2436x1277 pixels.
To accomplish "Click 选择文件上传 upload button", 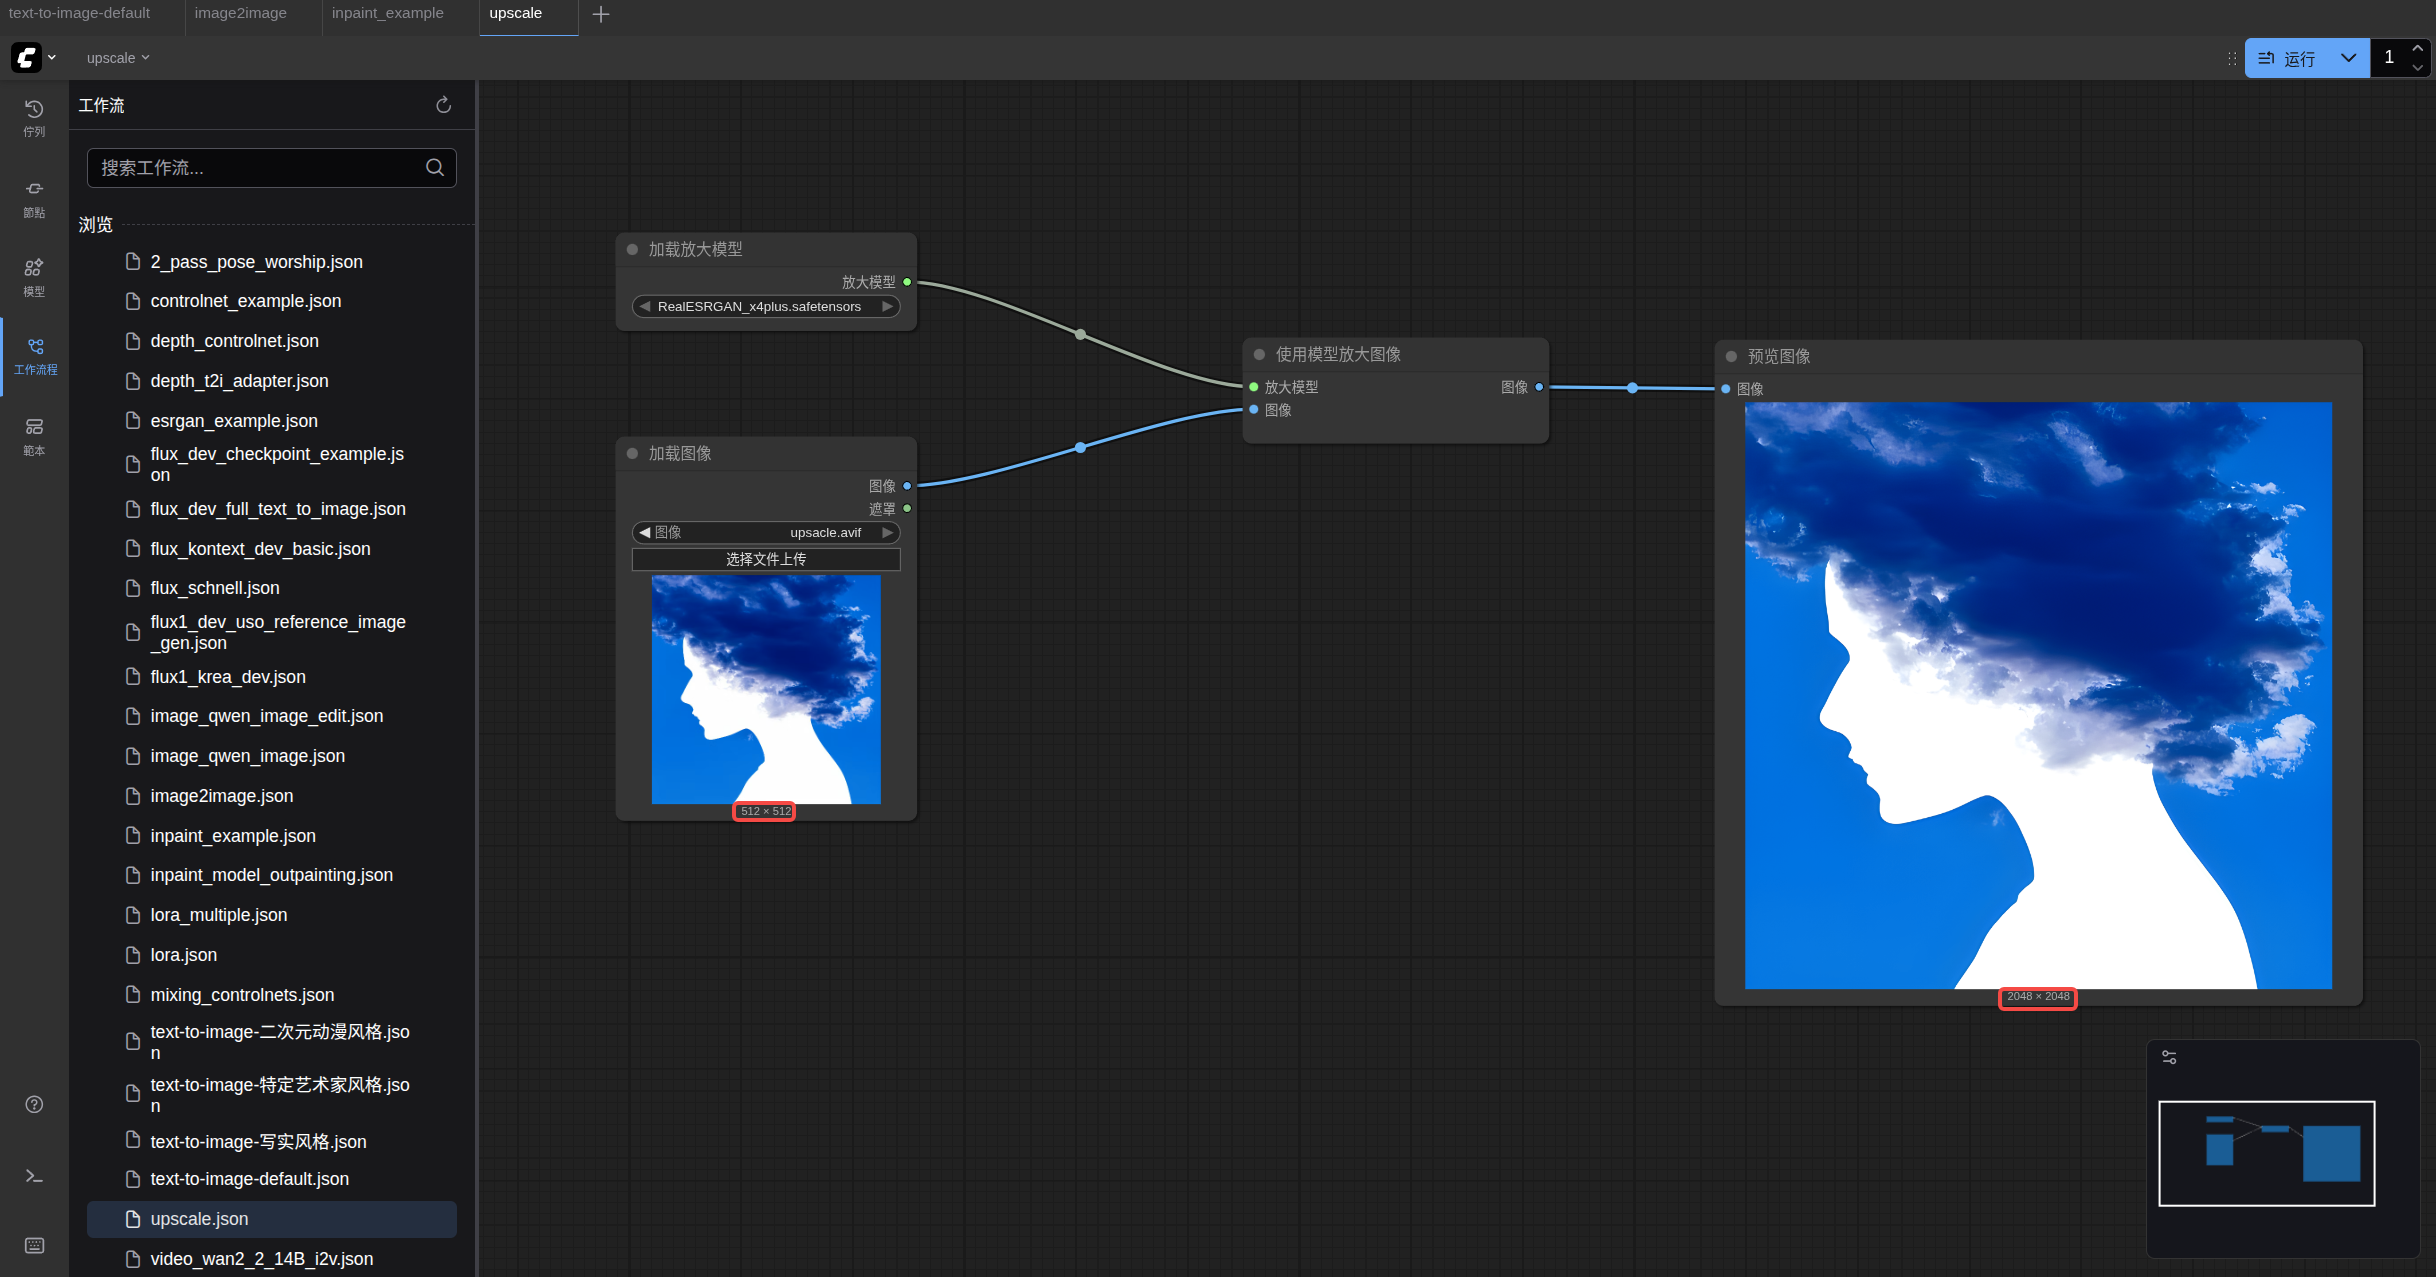I will tap(766, 559).
